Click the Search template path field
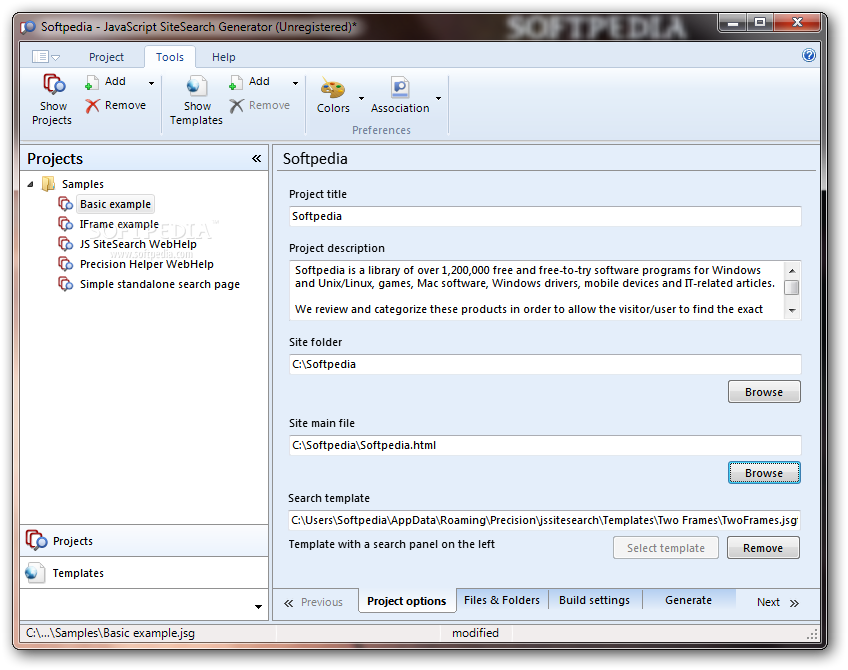The image size is (848, 670). [544, 520]
